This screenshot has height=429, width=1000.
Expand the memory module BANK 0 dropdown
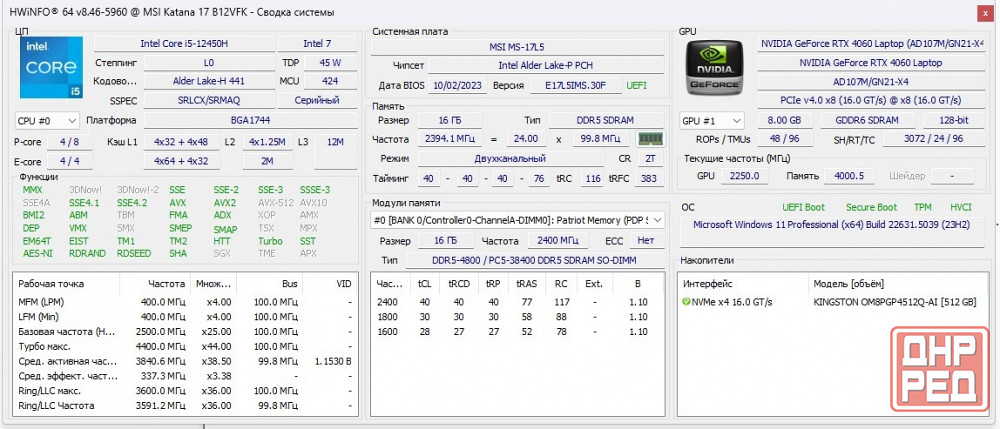pos(517,220)
